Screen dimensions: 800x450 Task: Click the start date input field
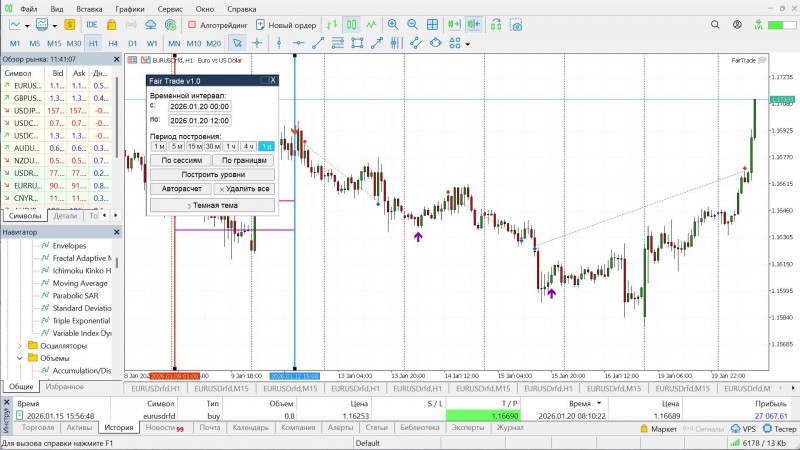[199, 106]
